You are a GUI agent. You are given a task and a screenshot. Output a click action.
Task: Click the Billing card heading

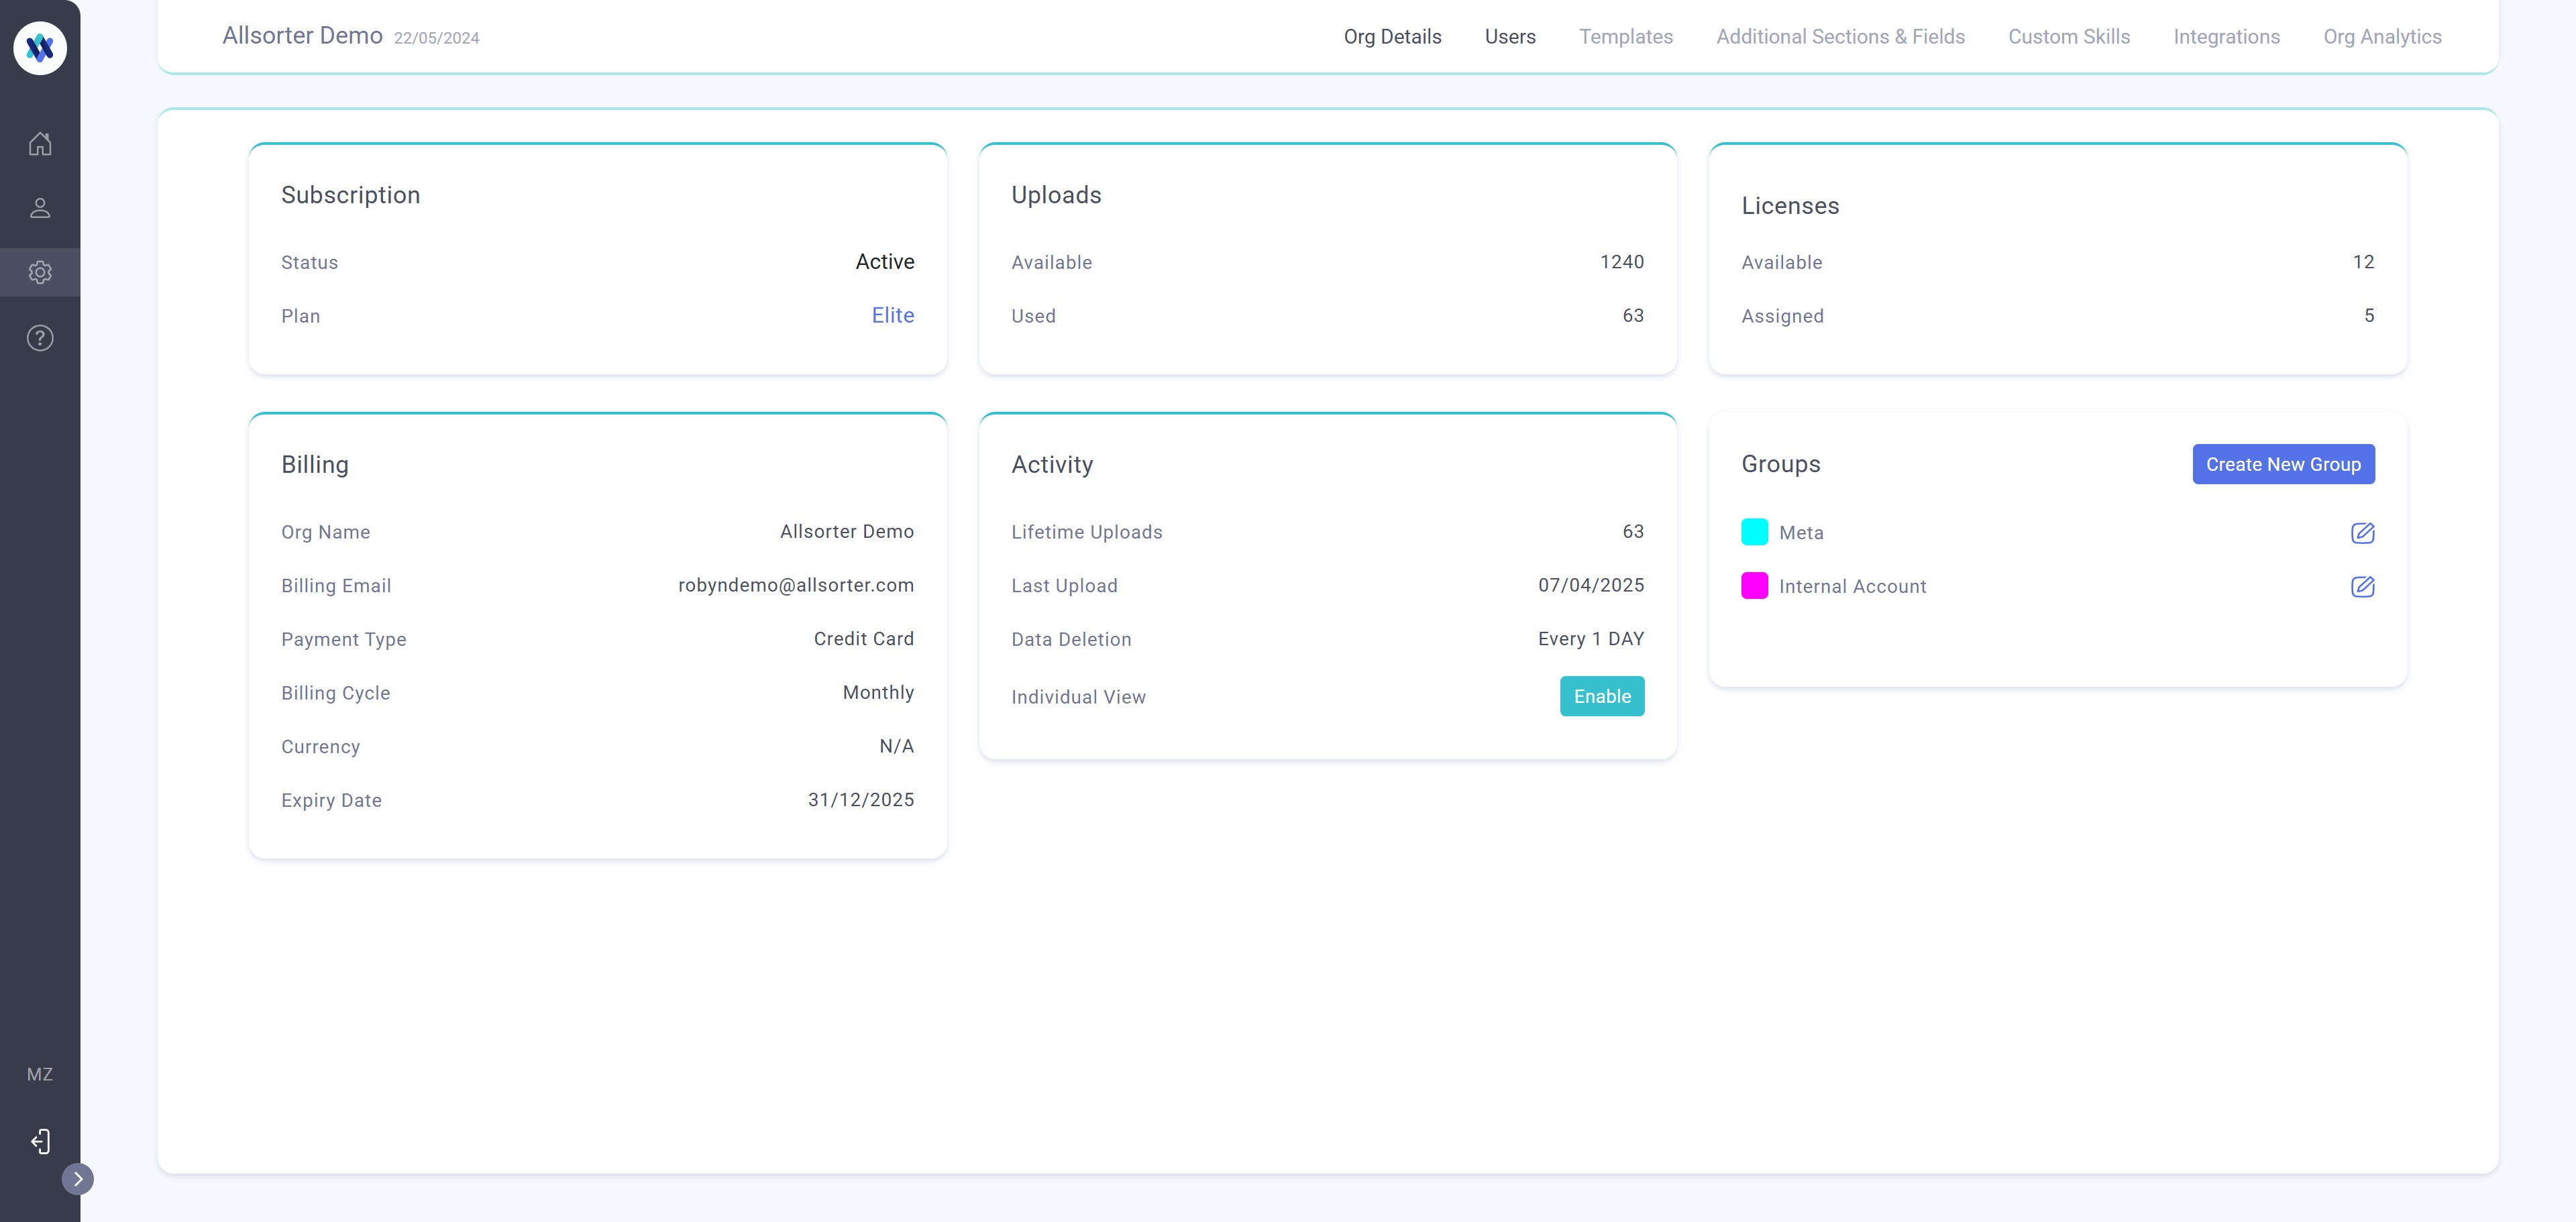[314, 464]
